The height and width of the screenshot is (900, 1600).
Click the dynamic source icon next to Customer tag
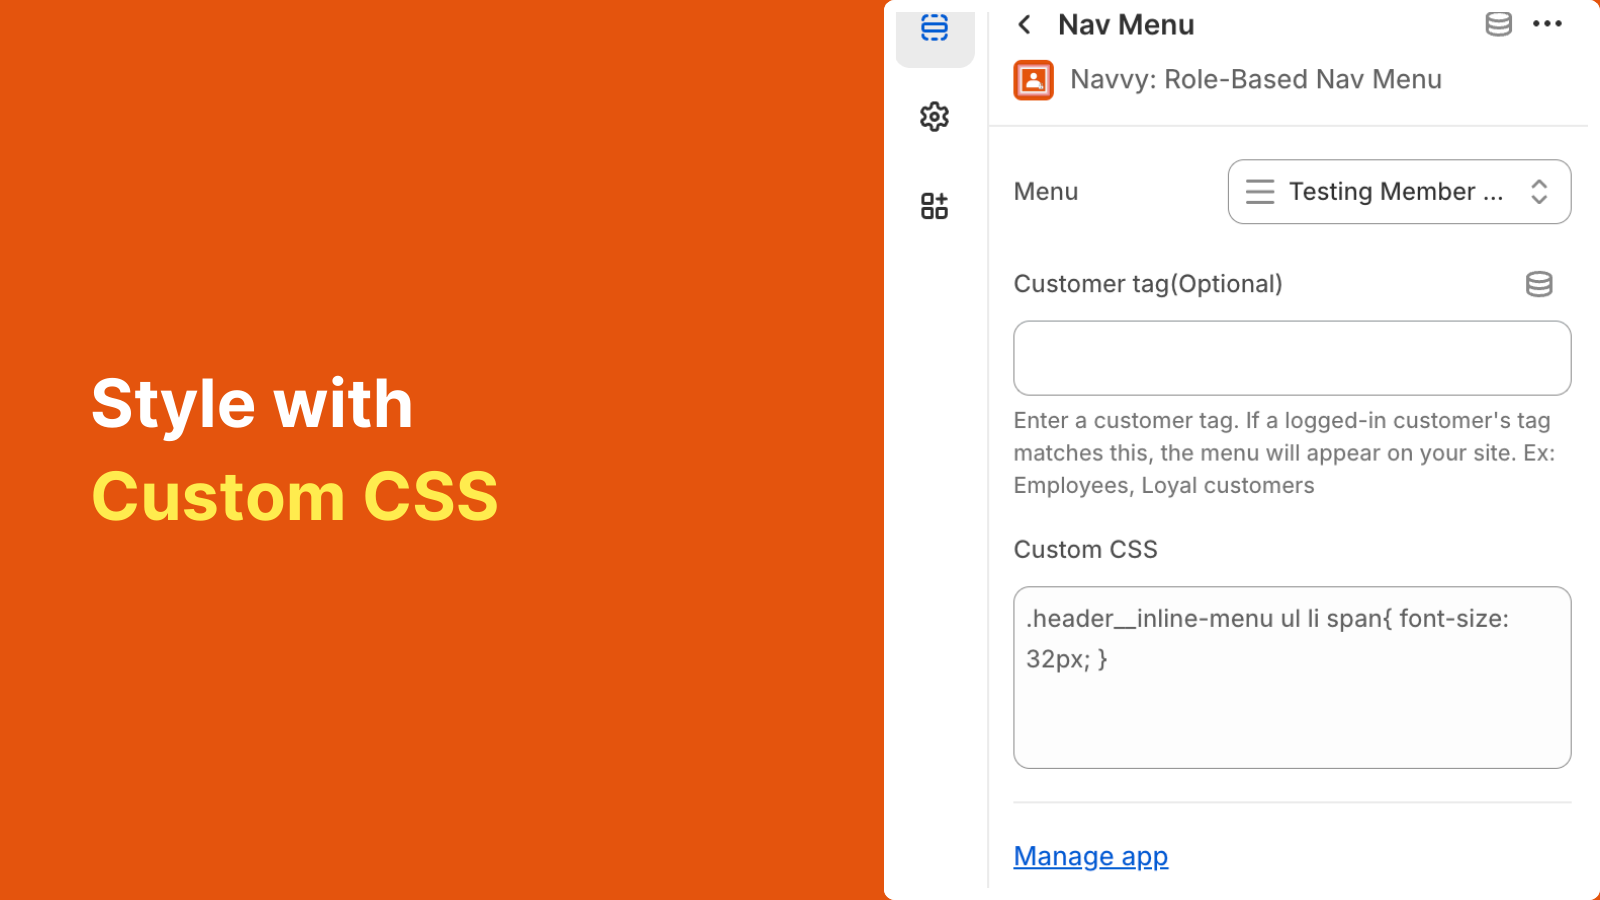click(1539, 284)
